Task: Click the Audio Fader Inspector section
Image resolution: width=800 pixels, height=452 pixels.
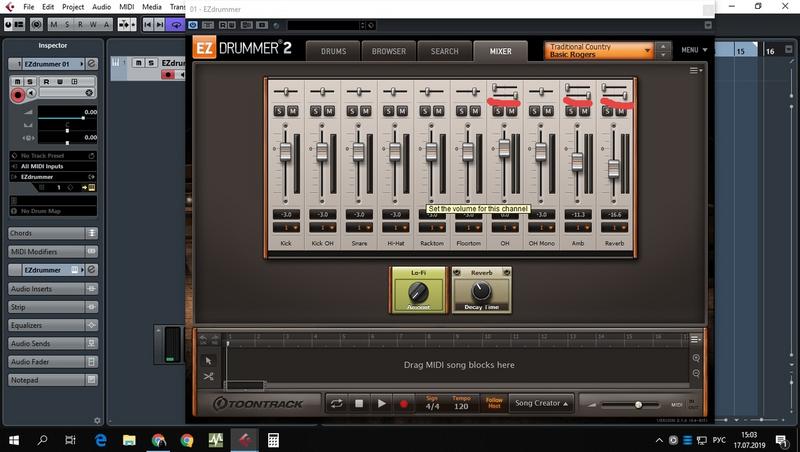Action: [53, 362]
